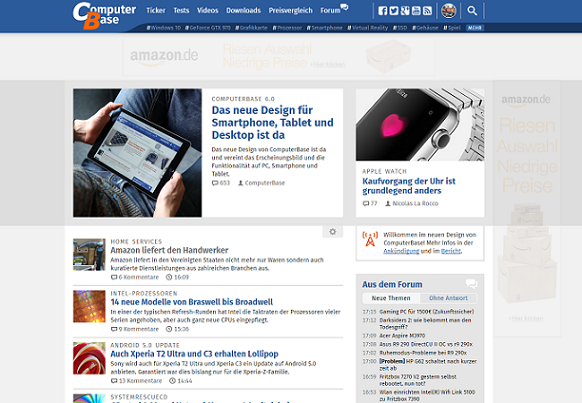Open forum thread HP G62 schaltet nach kurzer Zeit ab
This screenshot has height=403, width=582.
(x=428, y=365)
